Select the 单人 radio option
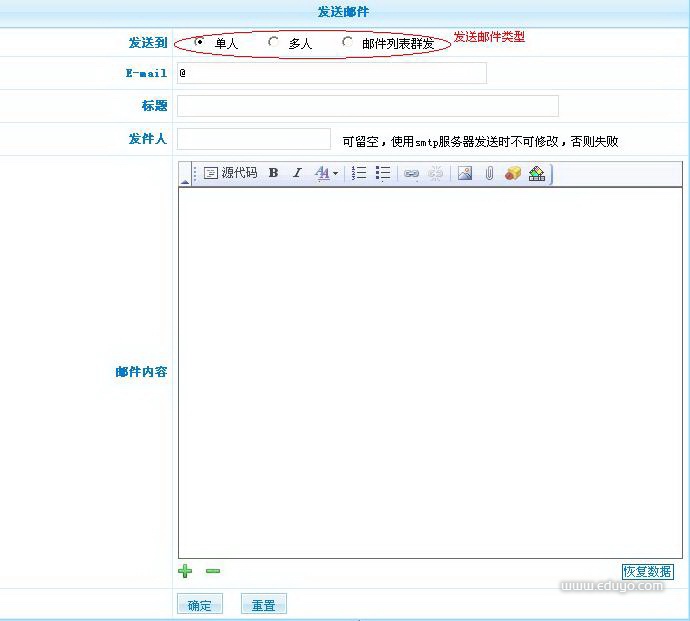The width and height of the screenshot is (690, 621). 200,42
